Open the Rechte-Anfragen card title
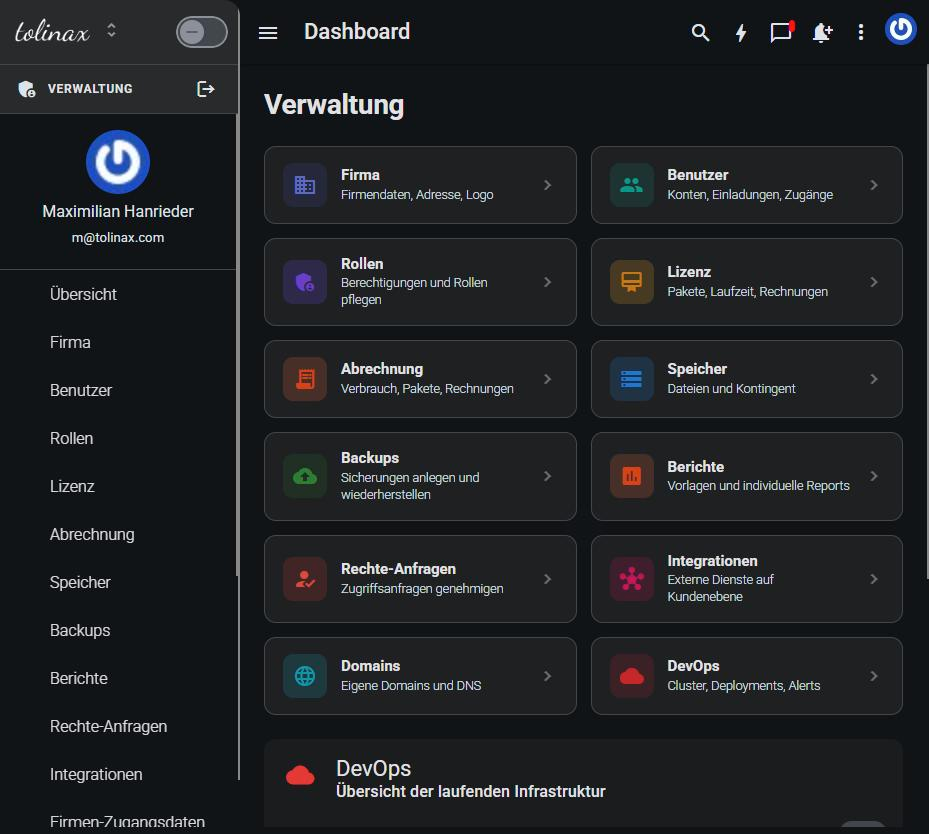929x834 pixels. 398,569
